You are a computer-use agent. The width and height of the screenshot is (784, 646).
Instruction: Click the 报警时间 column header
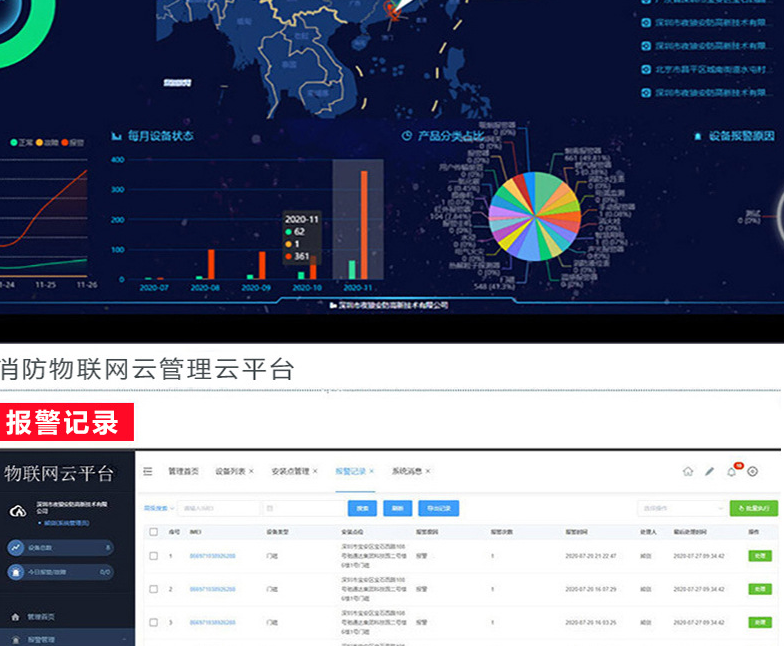pos(576,532)
